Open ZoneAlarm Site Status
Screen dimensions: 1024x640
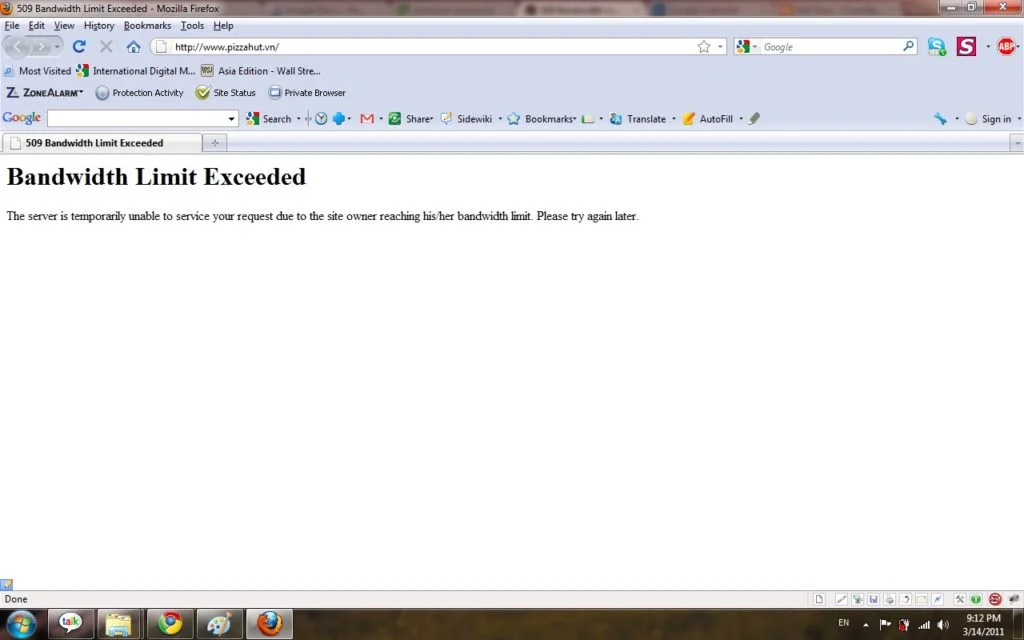coord(226,93)
